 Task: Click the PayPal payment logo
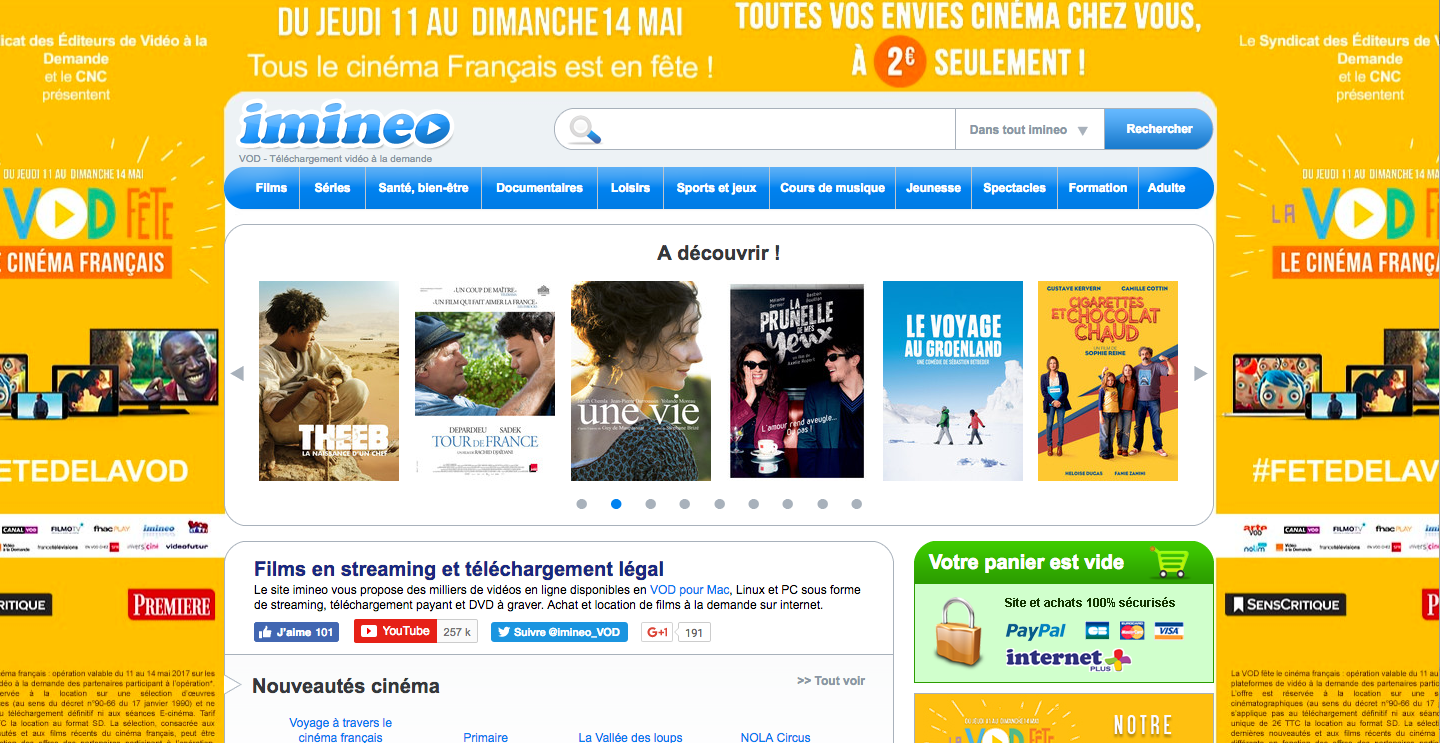click(1035, 631)
